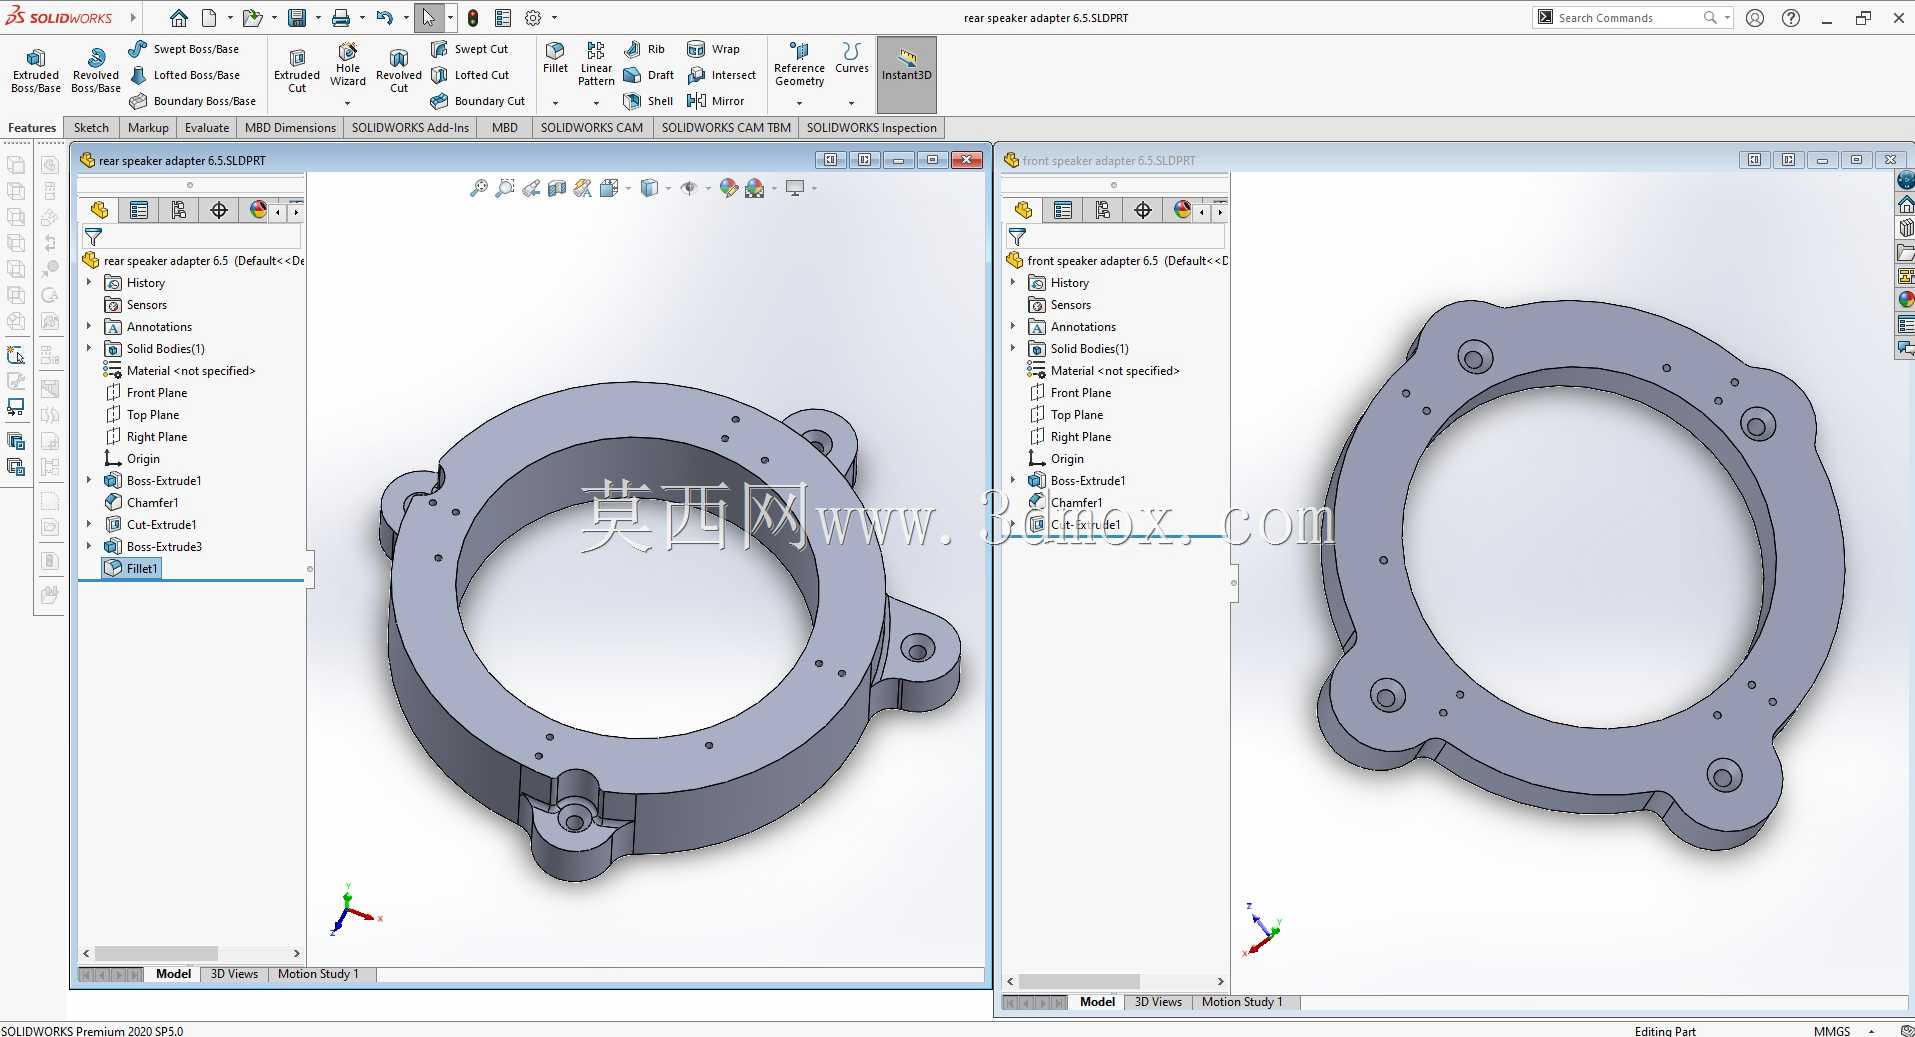Expand Annotations in rear adapter tree
1915x1037 pixels.
pos(89,327)
